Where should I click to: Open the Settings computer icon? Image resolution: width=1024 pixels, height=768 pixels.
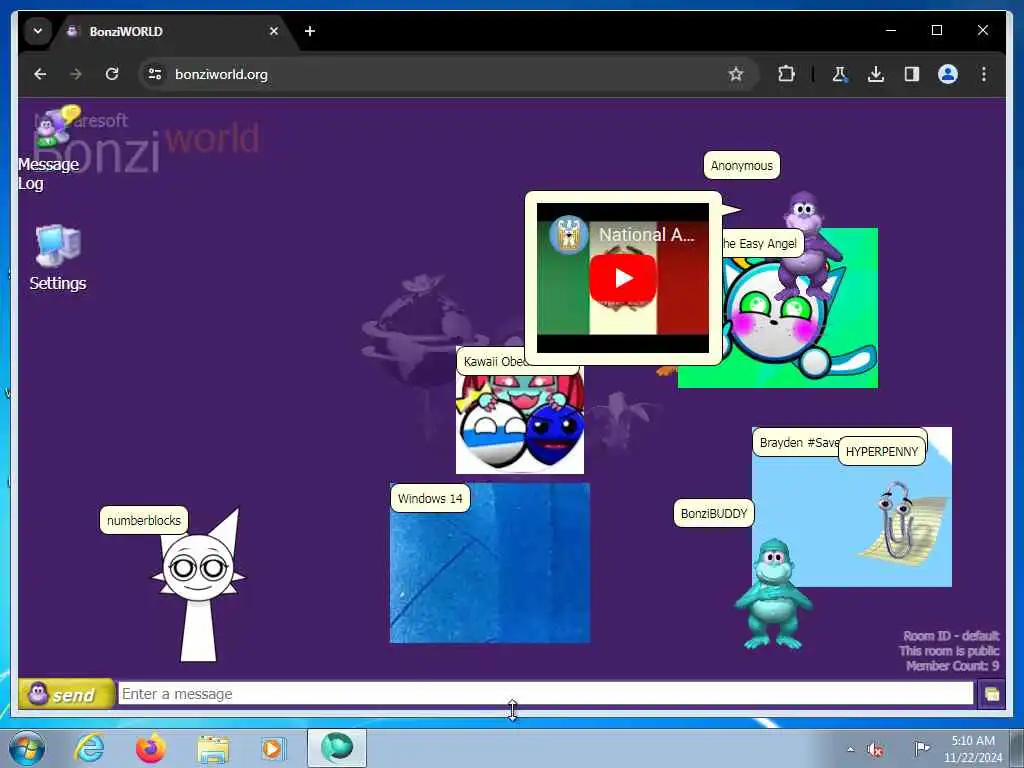point(57,257)
